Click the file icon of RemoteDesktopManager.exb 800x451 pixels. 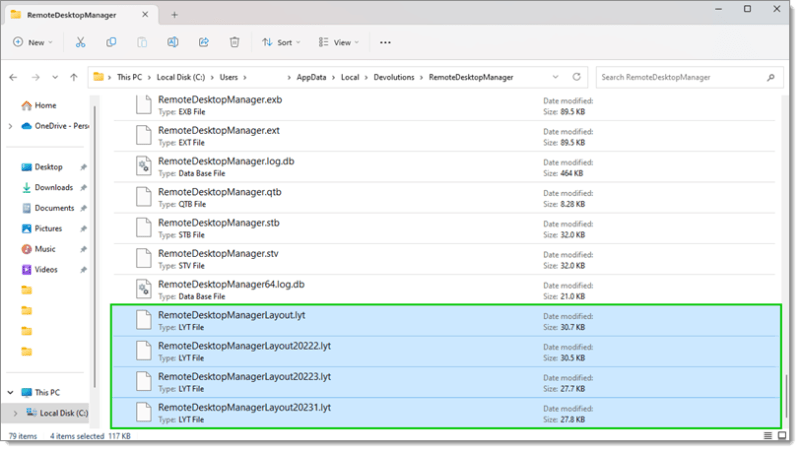click(x=143, y=105)
